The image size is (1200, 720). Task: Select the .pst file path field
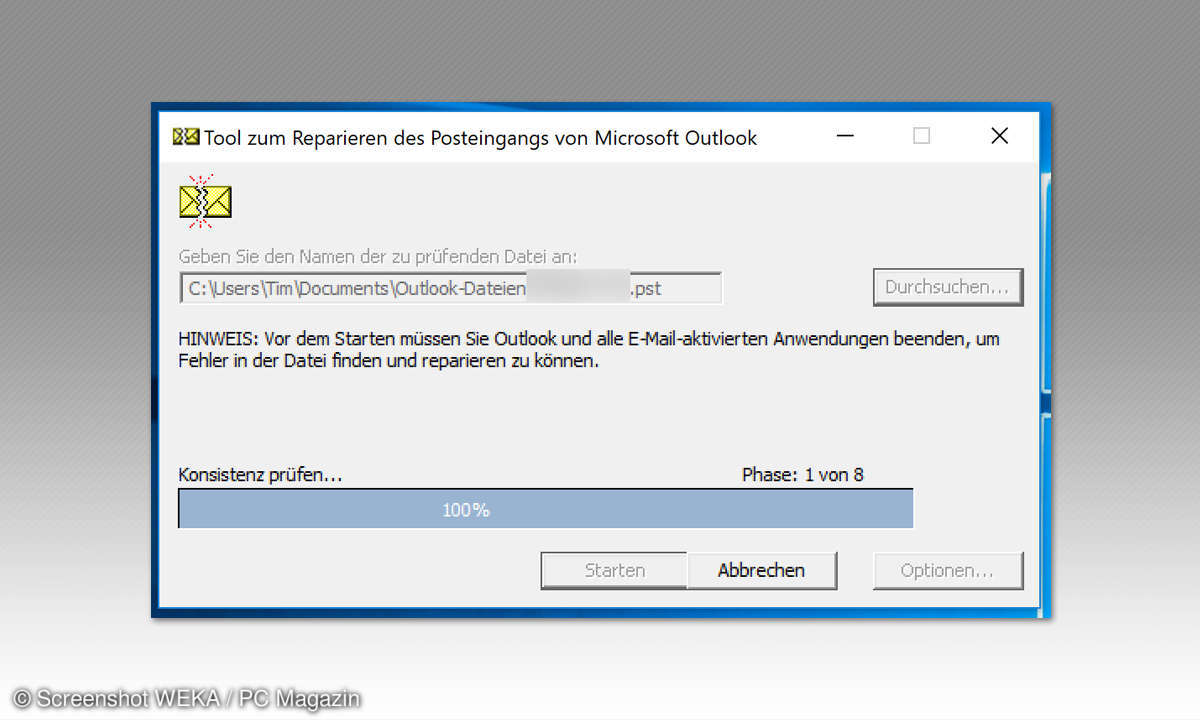pos(450,288)
